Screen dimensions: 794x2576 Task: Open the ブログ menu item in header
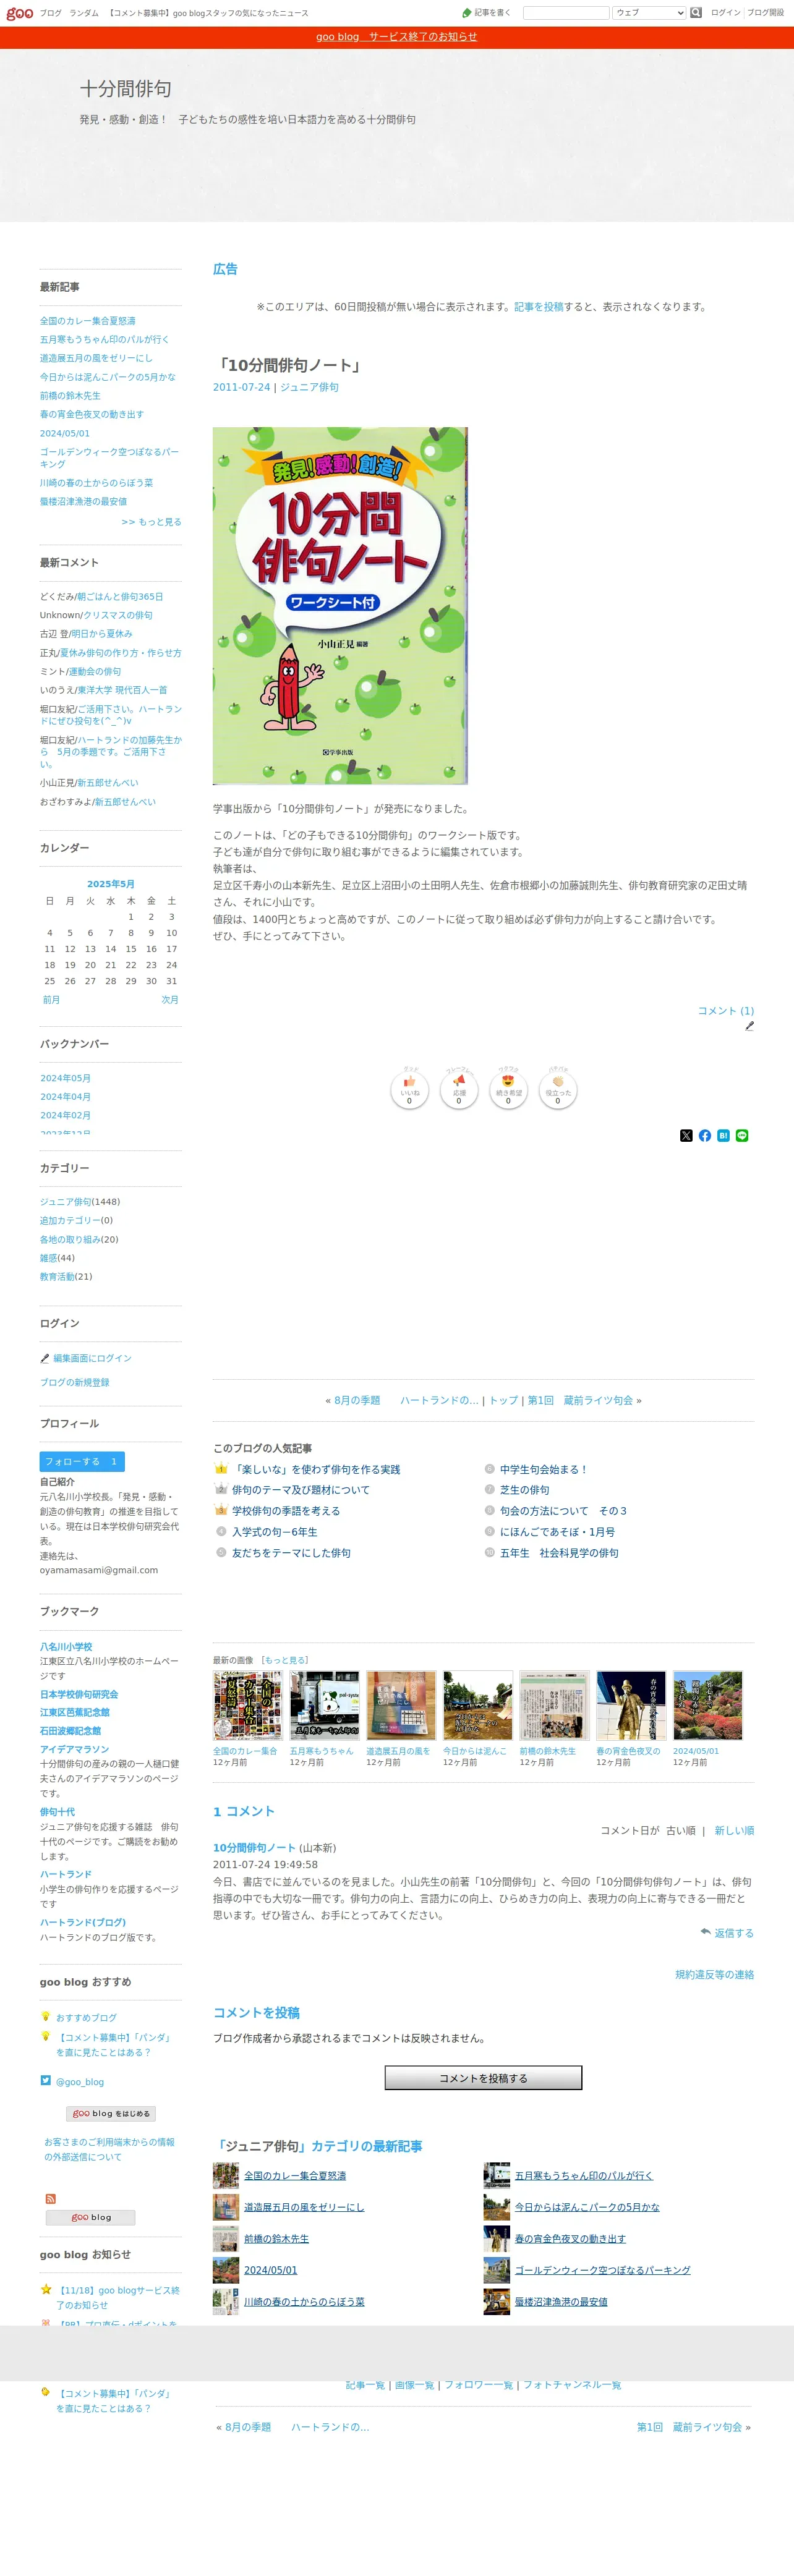coord(50,13)
